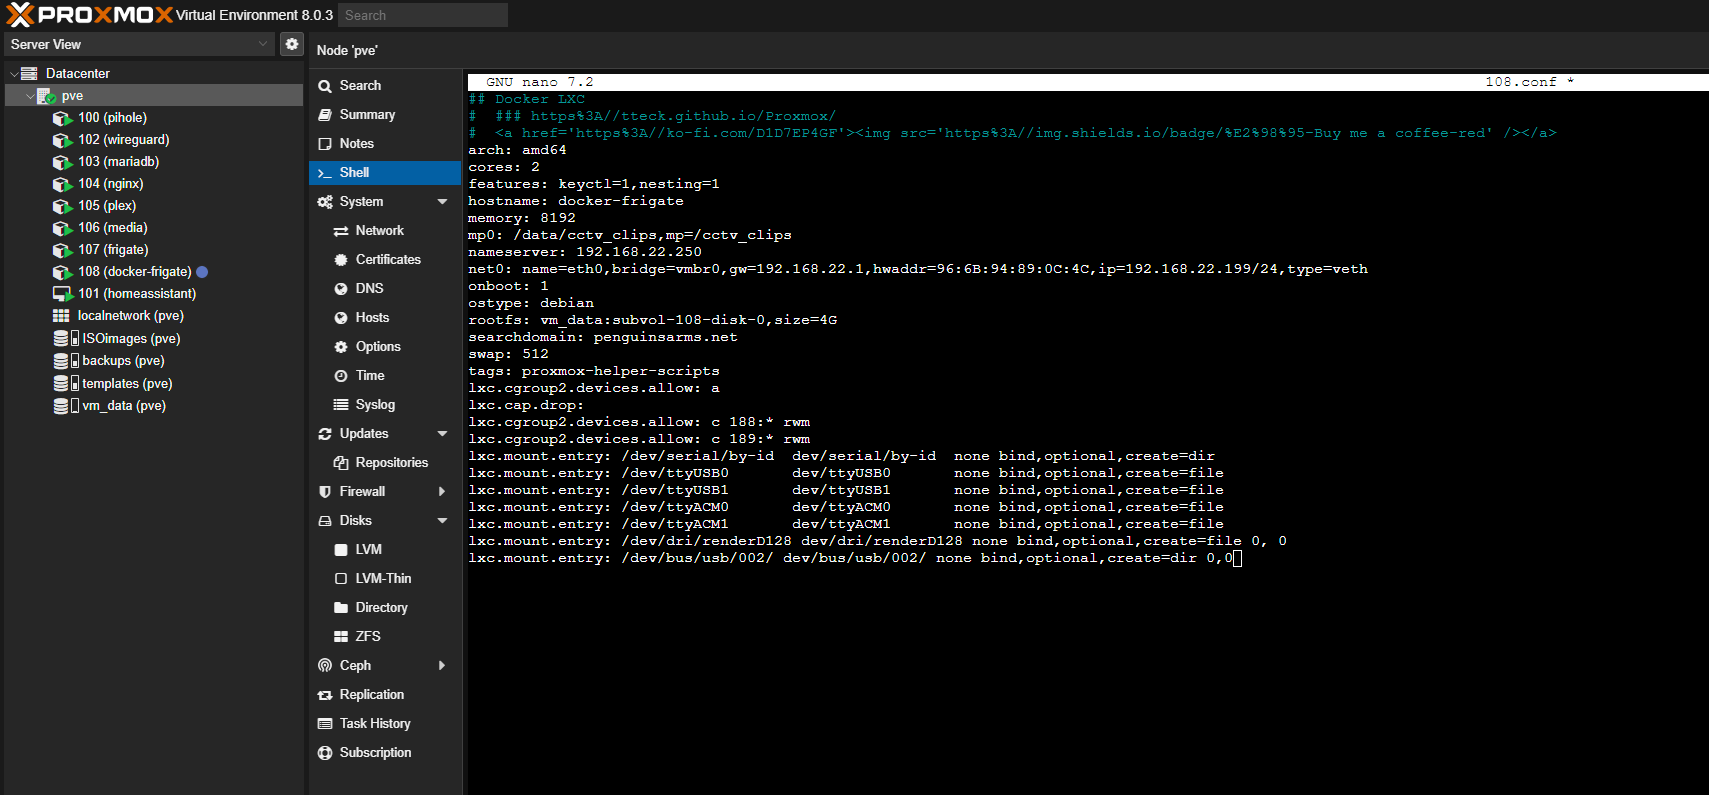The image size is (1709, 795).
Task: Select VM 101 (homeassistant) monitor icon
Action: point(62,294)
